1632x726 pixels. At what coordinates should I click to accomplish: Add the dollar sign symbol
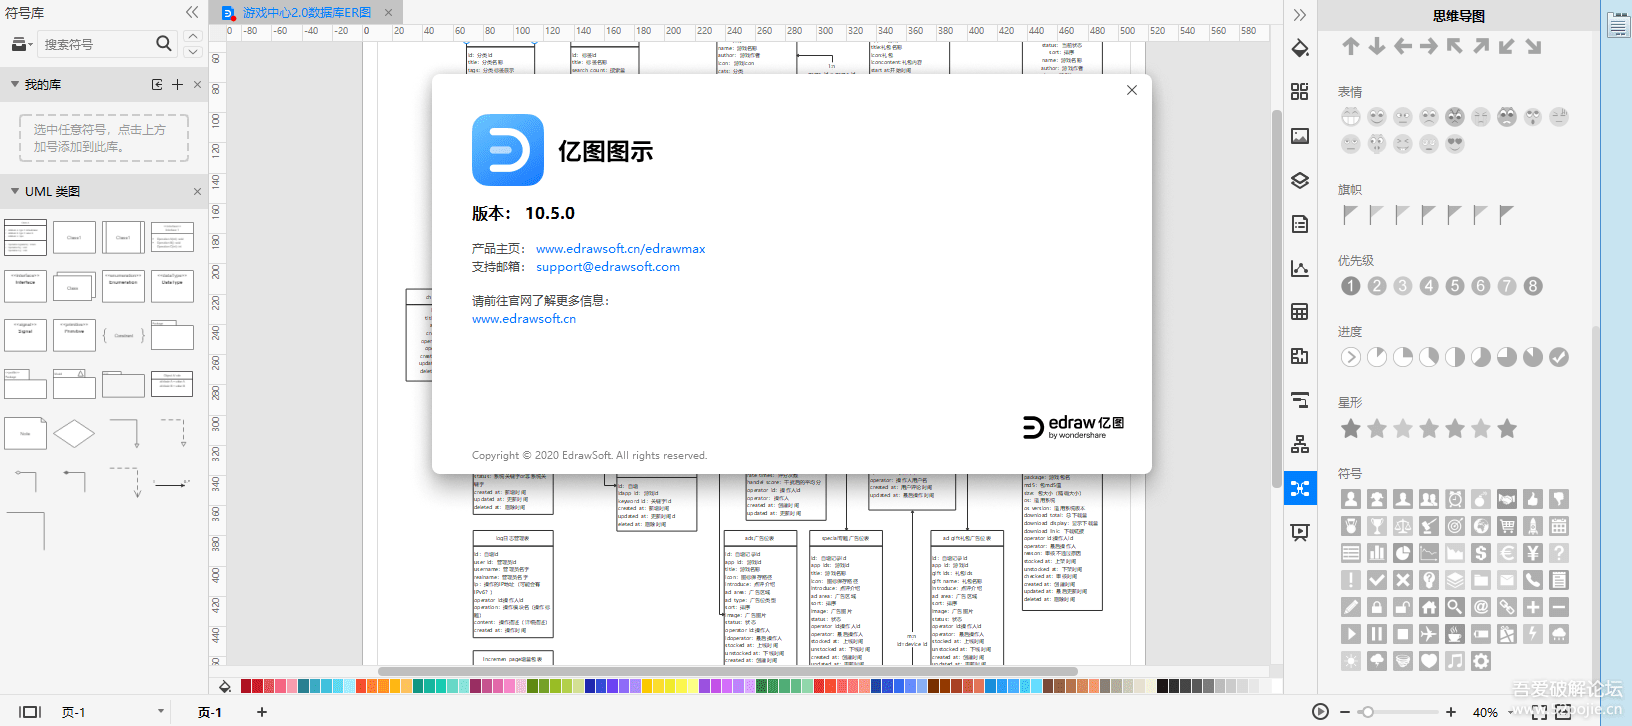tap(1481, 553)
